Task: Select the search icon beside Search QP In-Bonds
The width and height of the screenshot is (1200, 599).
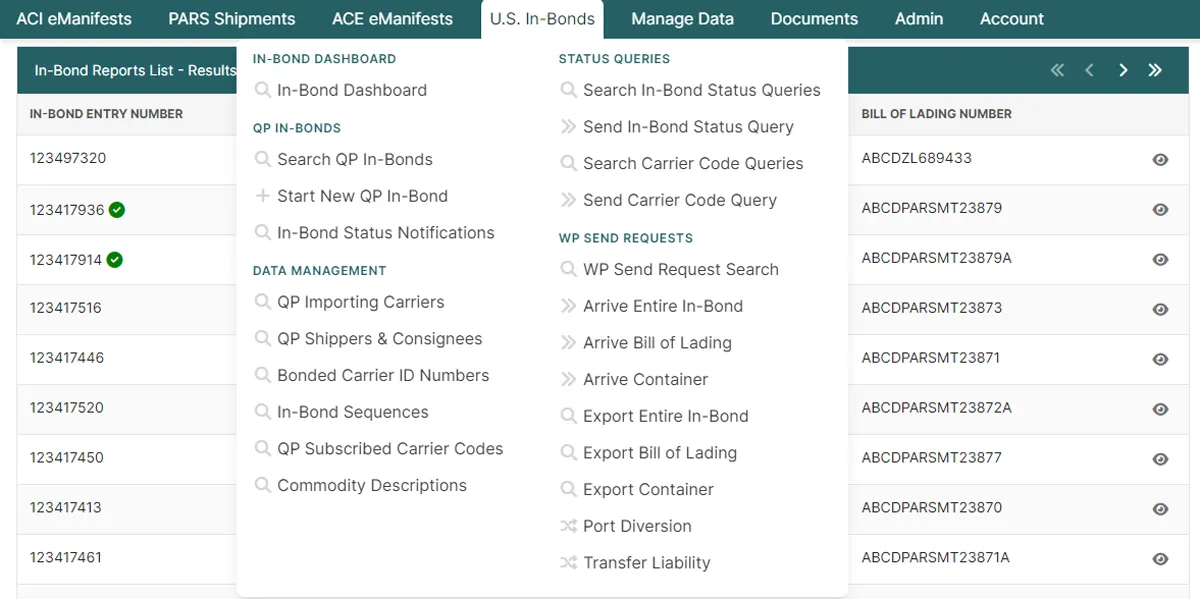Action: coord(263,159)
